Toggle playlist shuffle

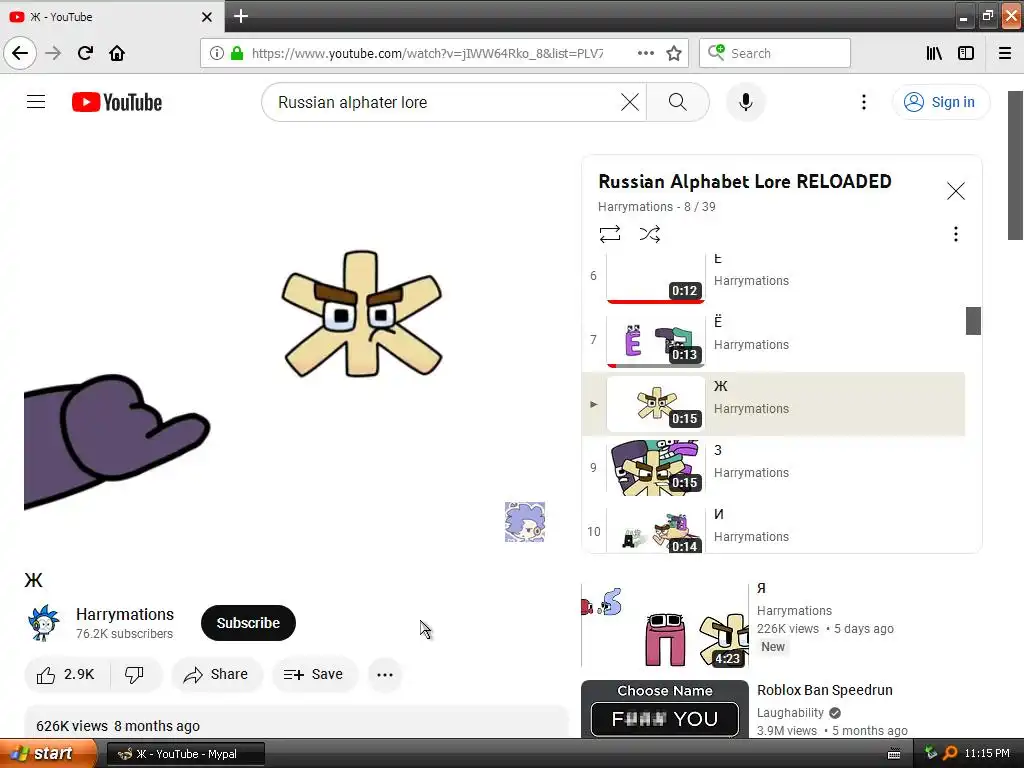650,234
